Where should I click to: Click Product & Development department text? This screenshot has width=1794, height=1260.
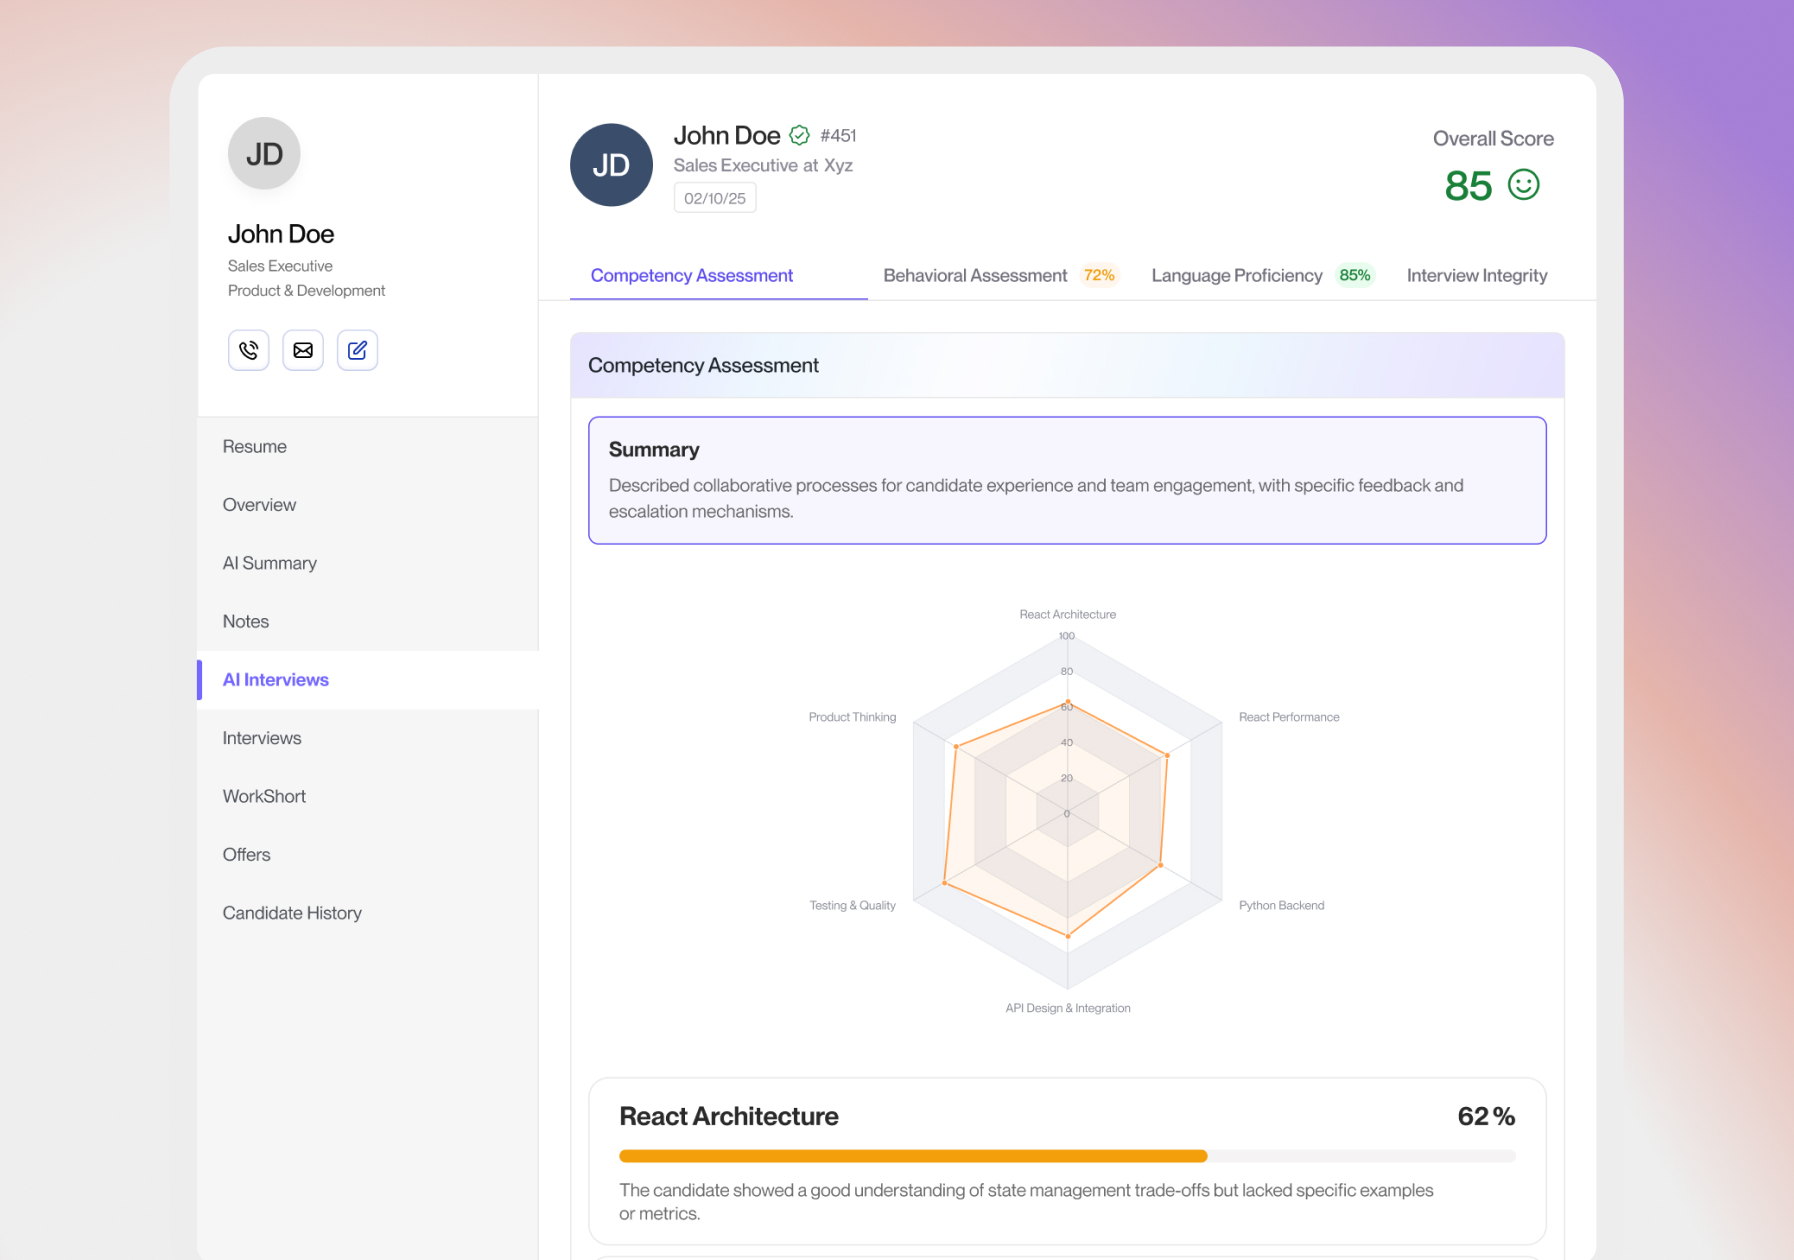(x=306, y=290)
